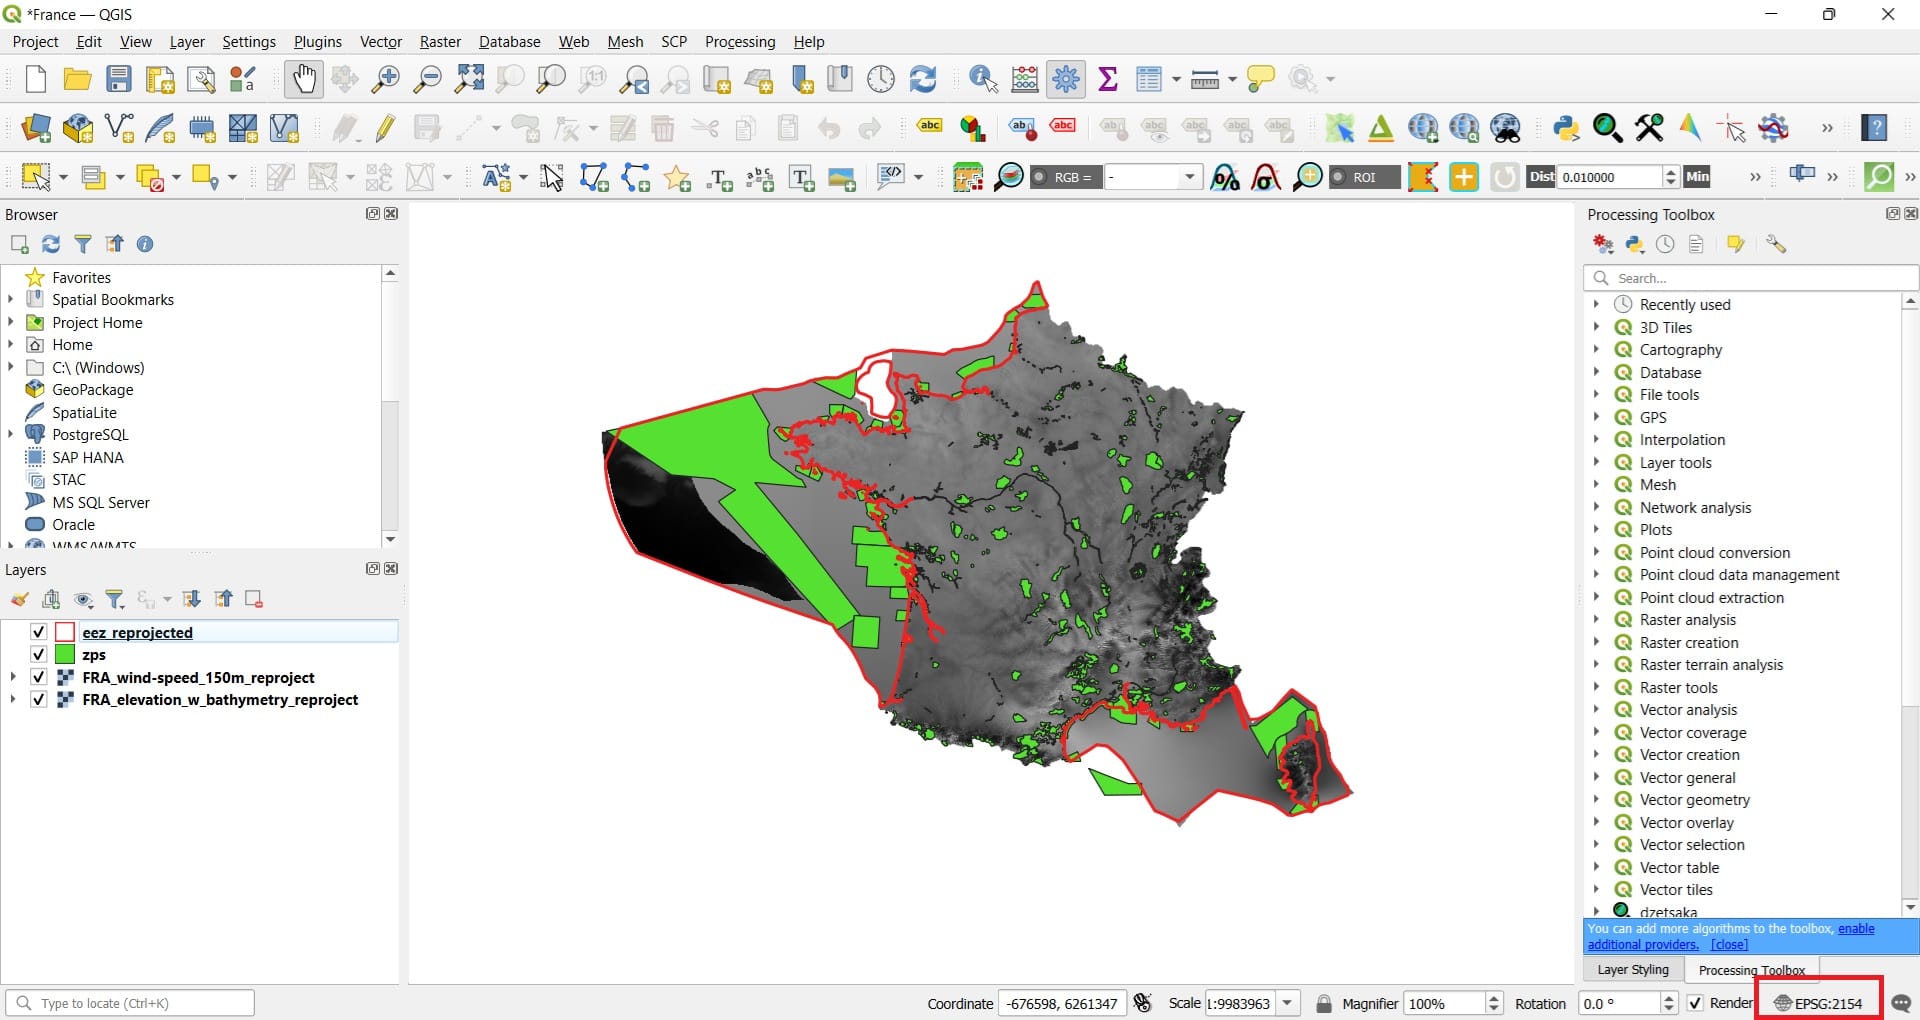1920x1020 pixels.
Task: Open Processing history clock icon
Action: 1665,244
